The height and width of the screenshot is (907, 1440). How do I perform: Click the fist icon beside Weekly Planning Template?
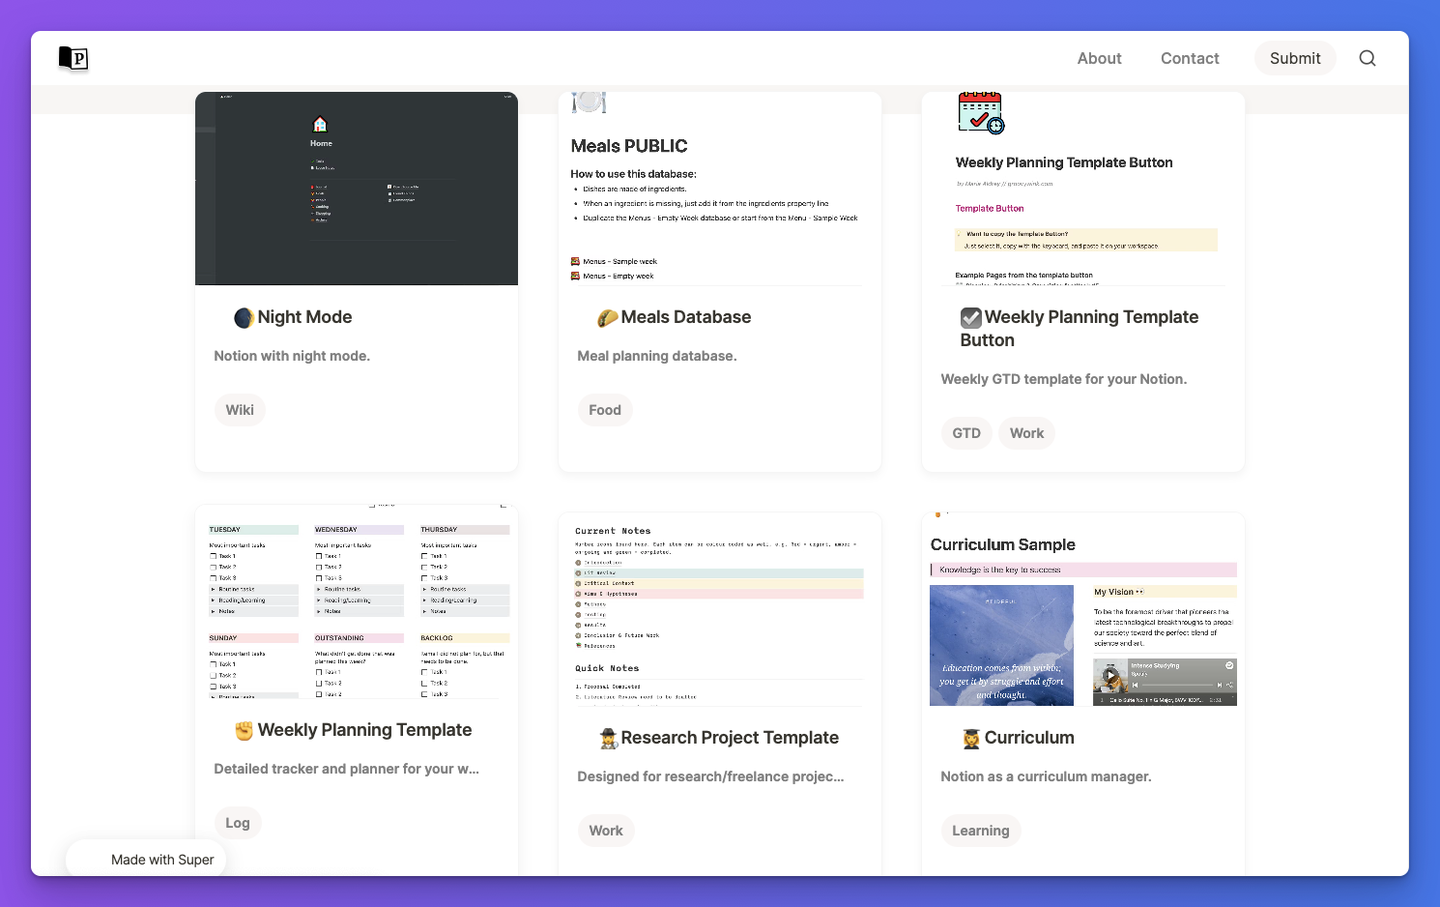tap(243, 730)
